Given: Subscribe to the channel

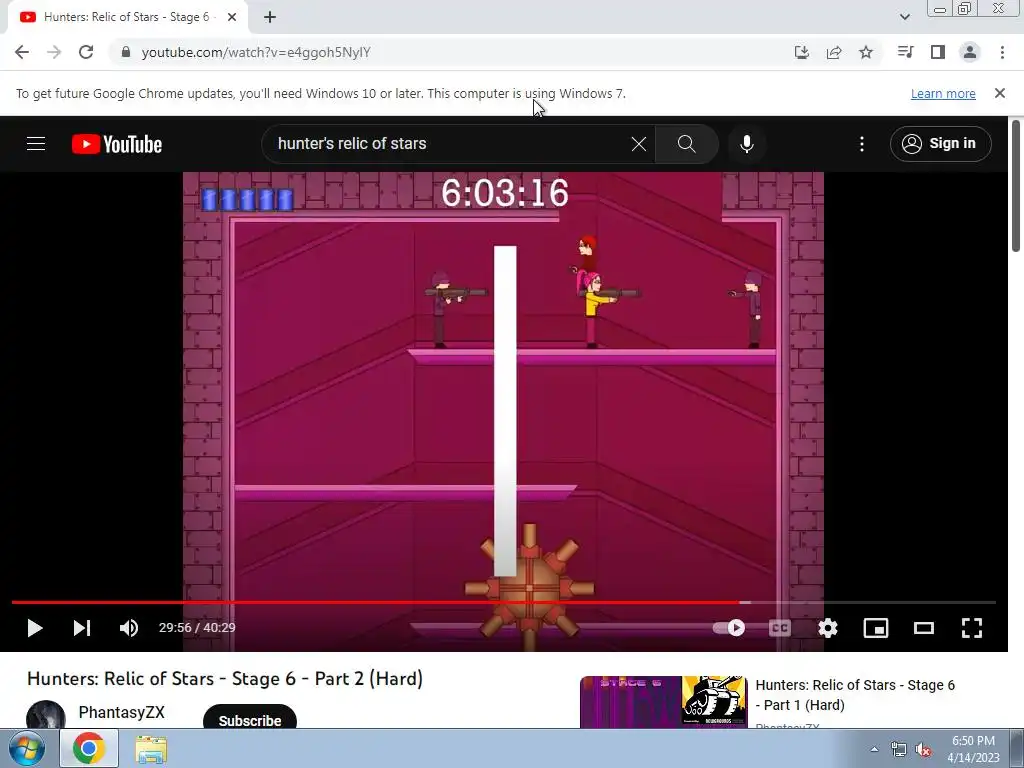Looking at the screenshot, I should click(x=249, y=717).
